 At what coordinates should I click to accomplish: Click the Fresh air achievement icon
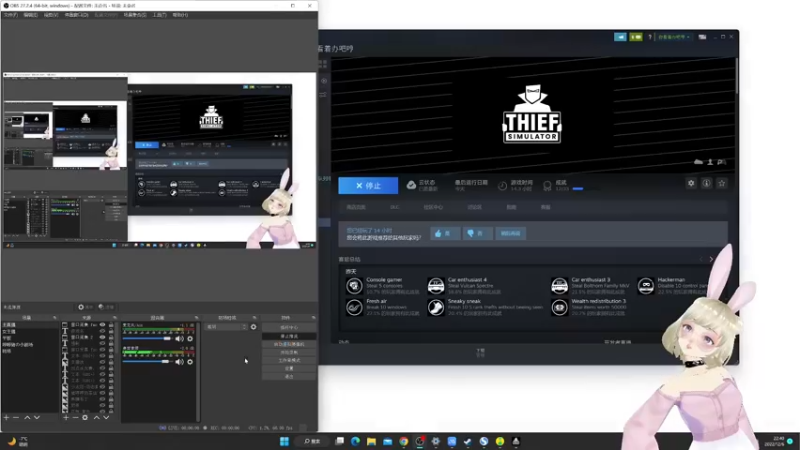(x=354, y=307)
